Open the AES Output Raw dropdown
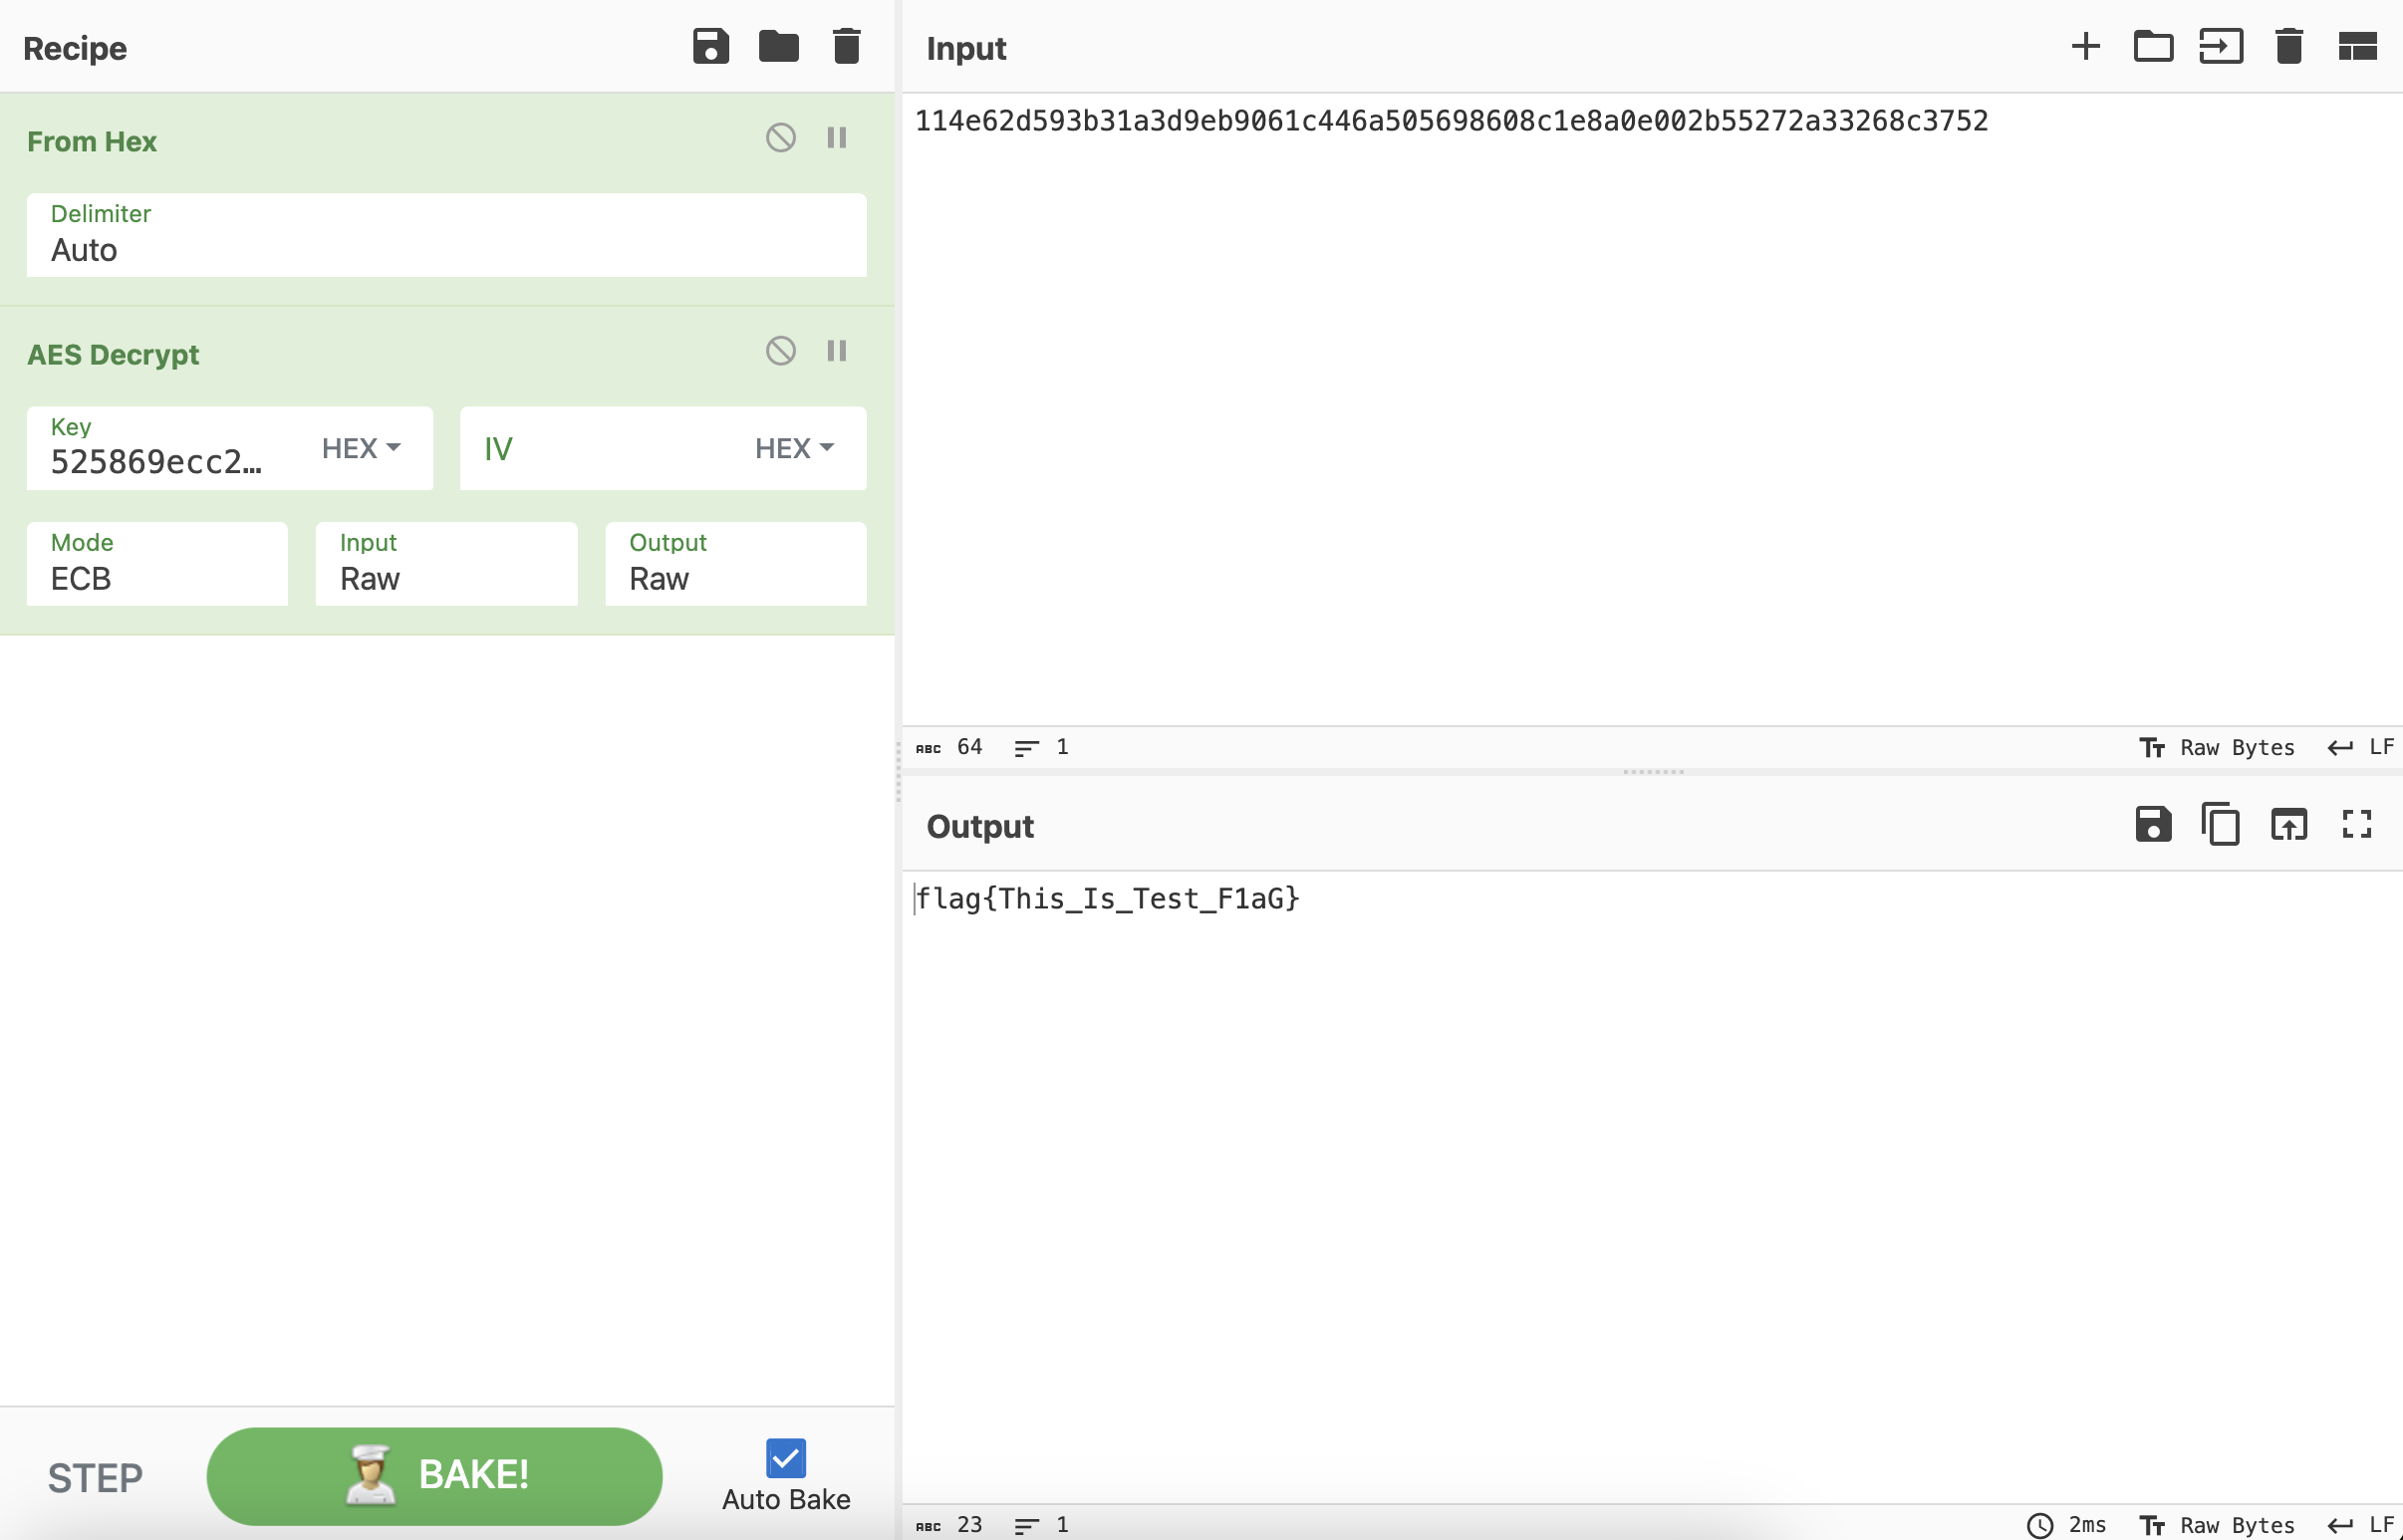Screen dimensions: 2403x1540 click(x=735, y=564)
